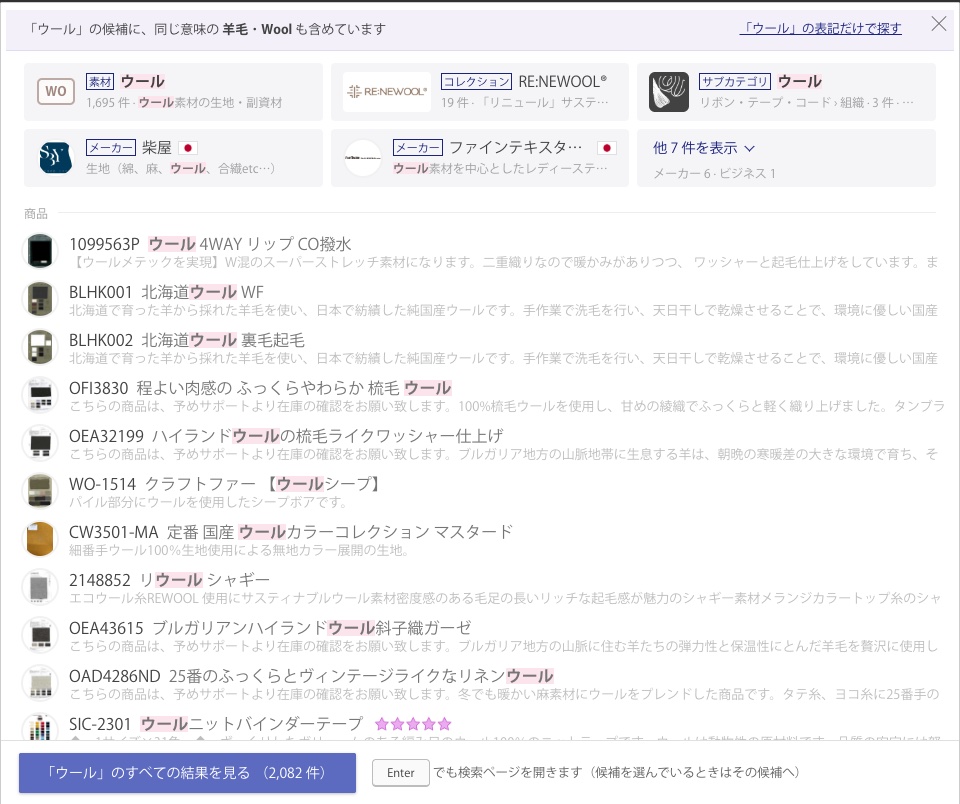960x804 pixels.
Task: Open product BLHK001 北海道ウール WF
Action: click(480, 300)
